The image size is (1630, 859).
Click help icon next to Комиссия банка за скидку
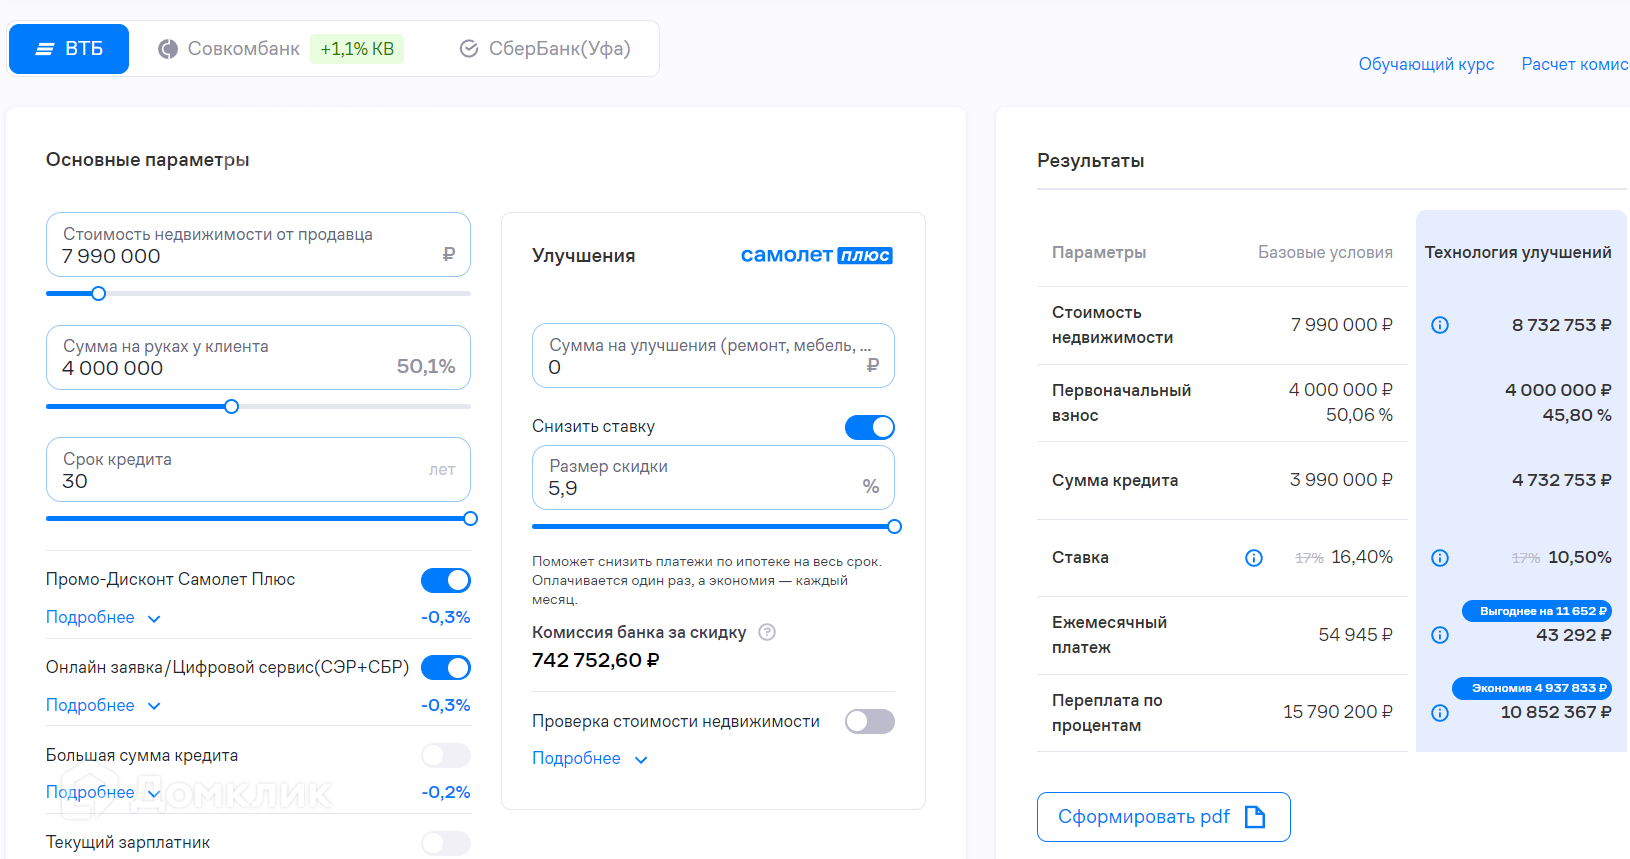point(767,632)
